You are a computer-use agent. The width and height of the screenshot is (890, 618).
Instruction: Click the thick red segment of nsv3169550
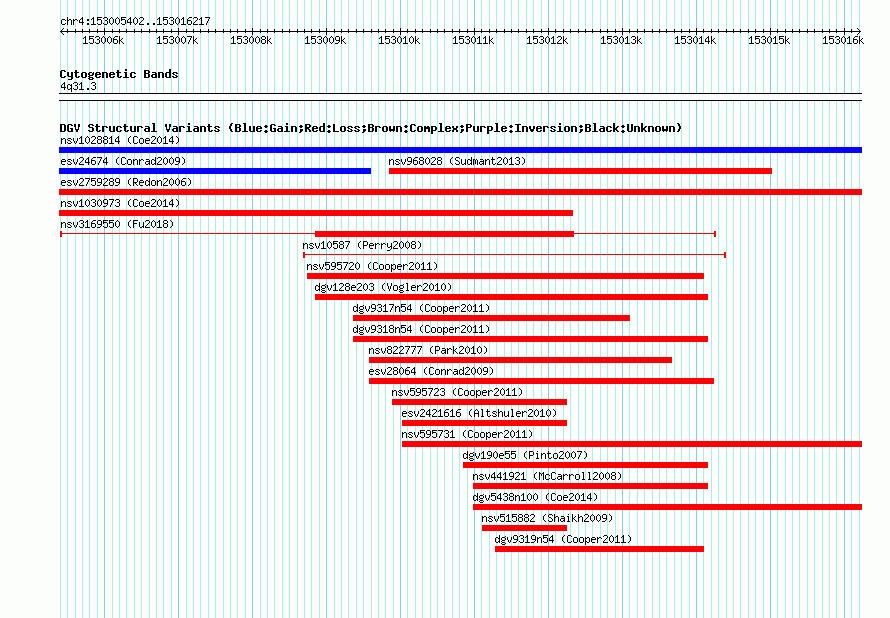point(444,234)
